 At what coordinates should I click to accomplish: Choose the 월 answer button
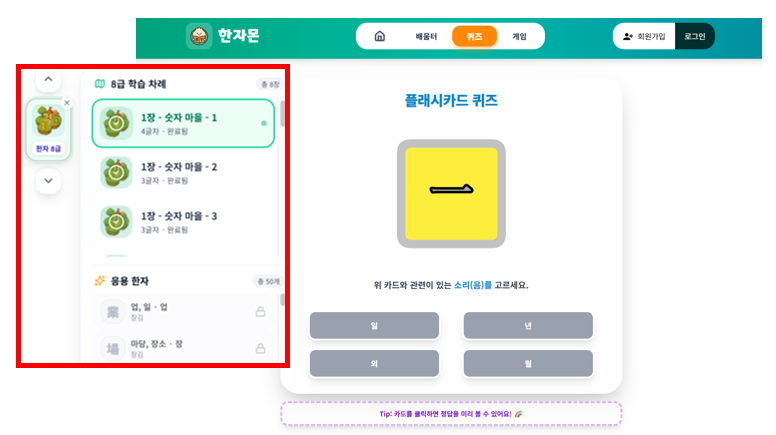[x=527, y=363]
